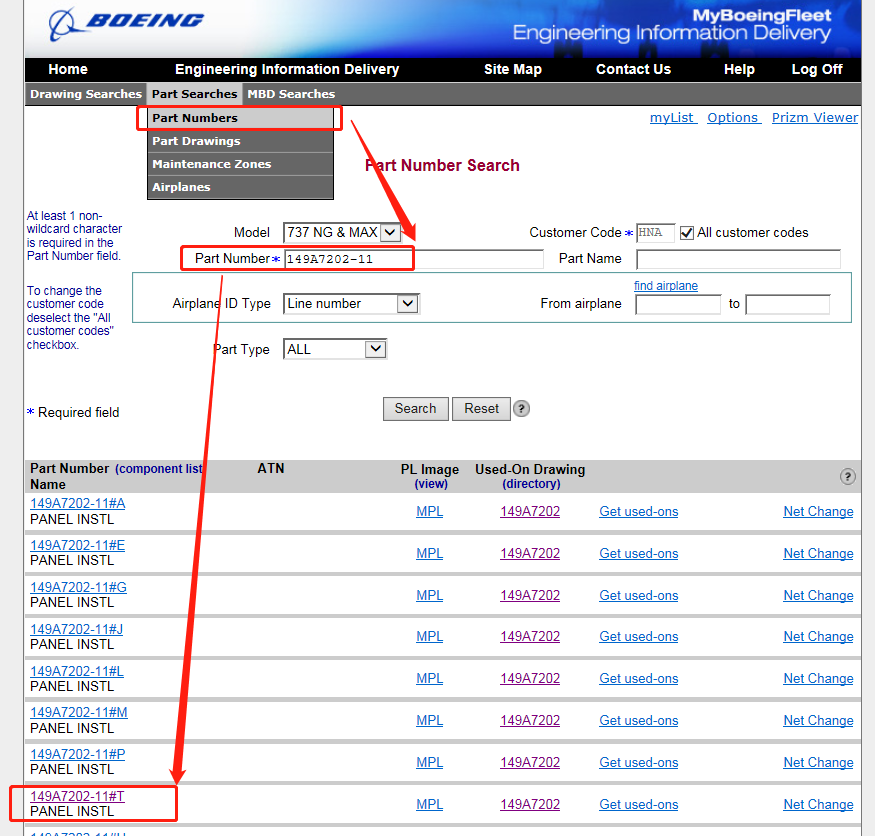875x836 pixels.
Task: View Net Change for 149A7202-11#A
Action: click(x=819, y=512)
